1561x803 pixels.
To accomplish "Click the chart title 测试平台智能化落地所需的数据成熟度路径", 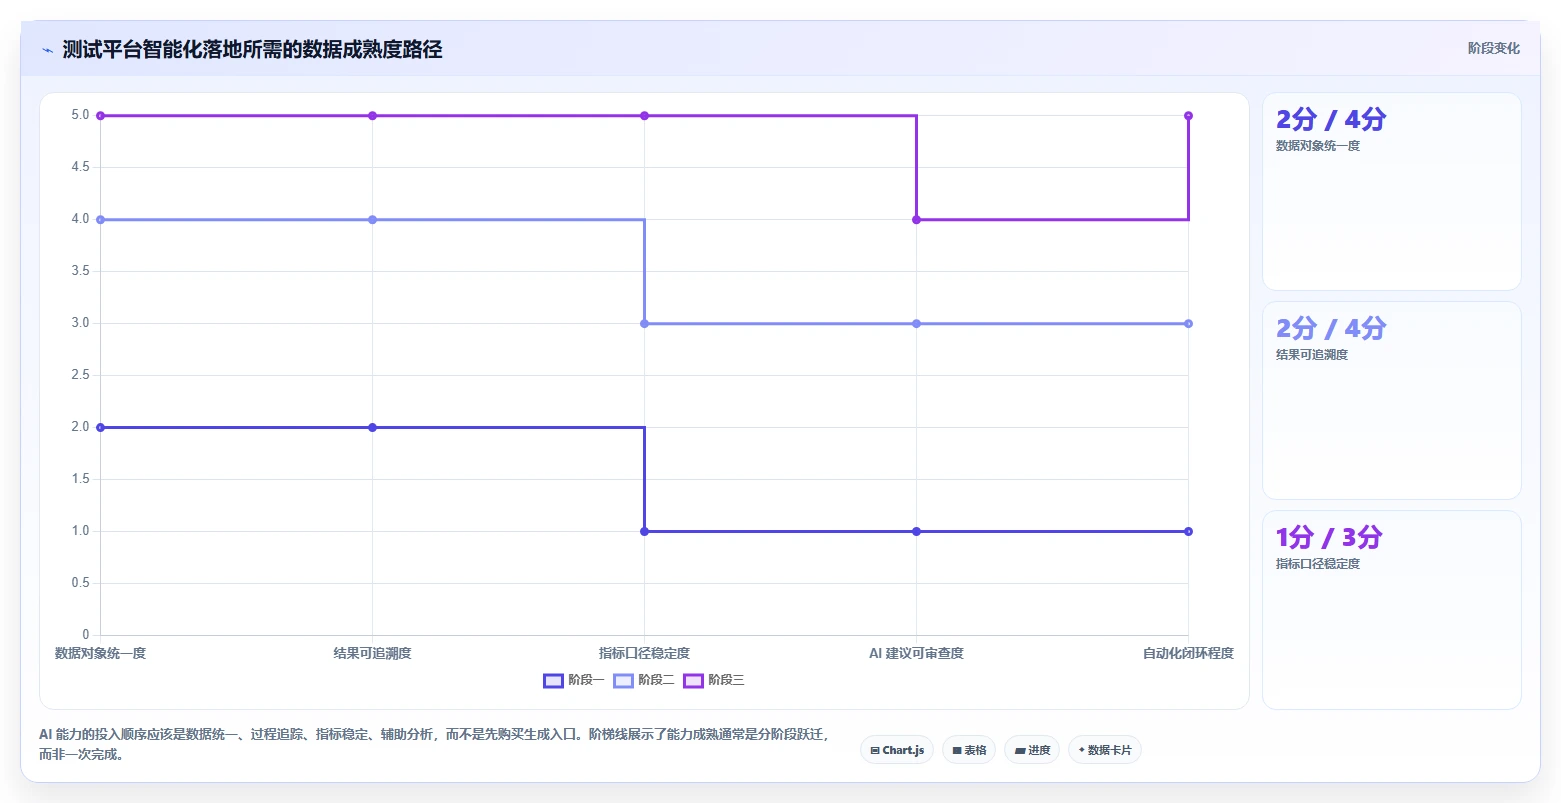I will (252, 50).
